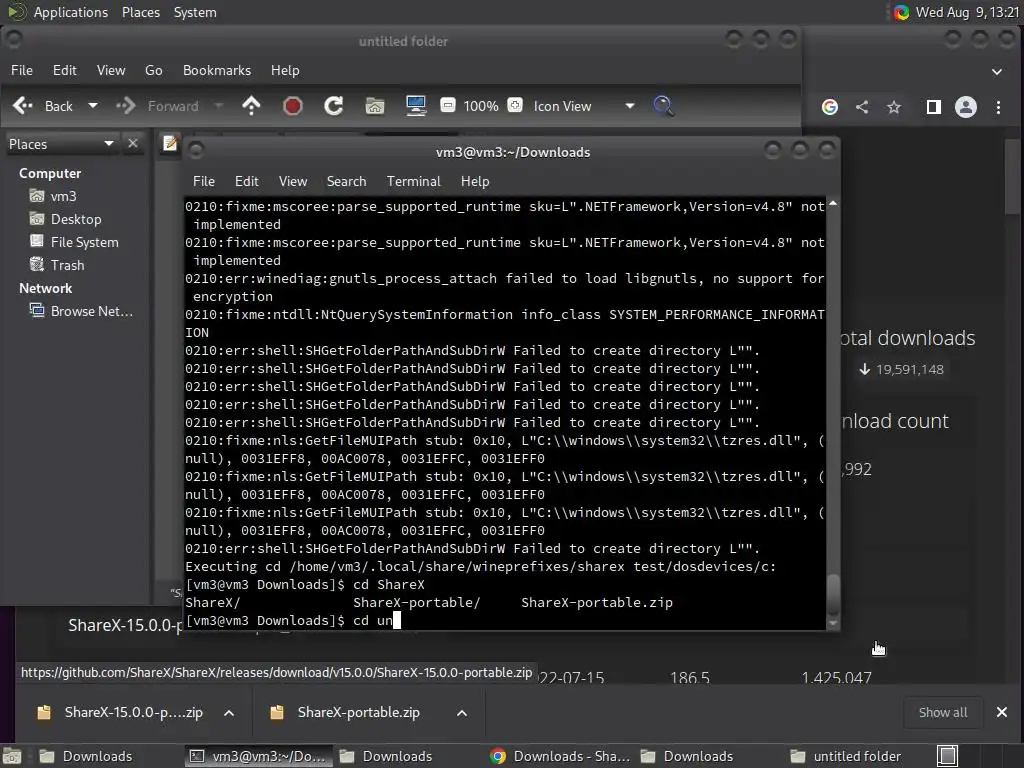1024x768 pixels.
Task: Open Forward history dropdown arrow
Action: click(219, 105)
